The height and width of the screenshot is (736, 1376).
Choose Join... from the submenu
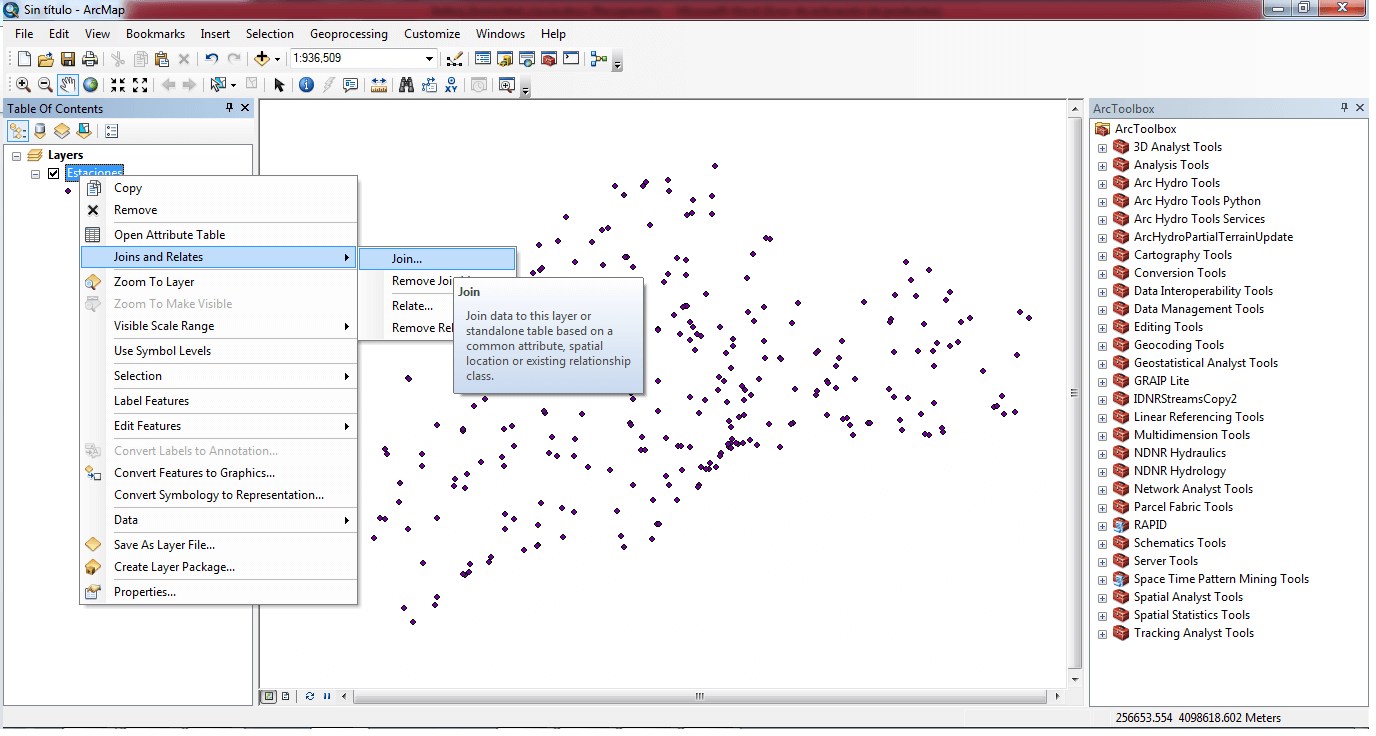pyautogui.click(x=407, y=259)
